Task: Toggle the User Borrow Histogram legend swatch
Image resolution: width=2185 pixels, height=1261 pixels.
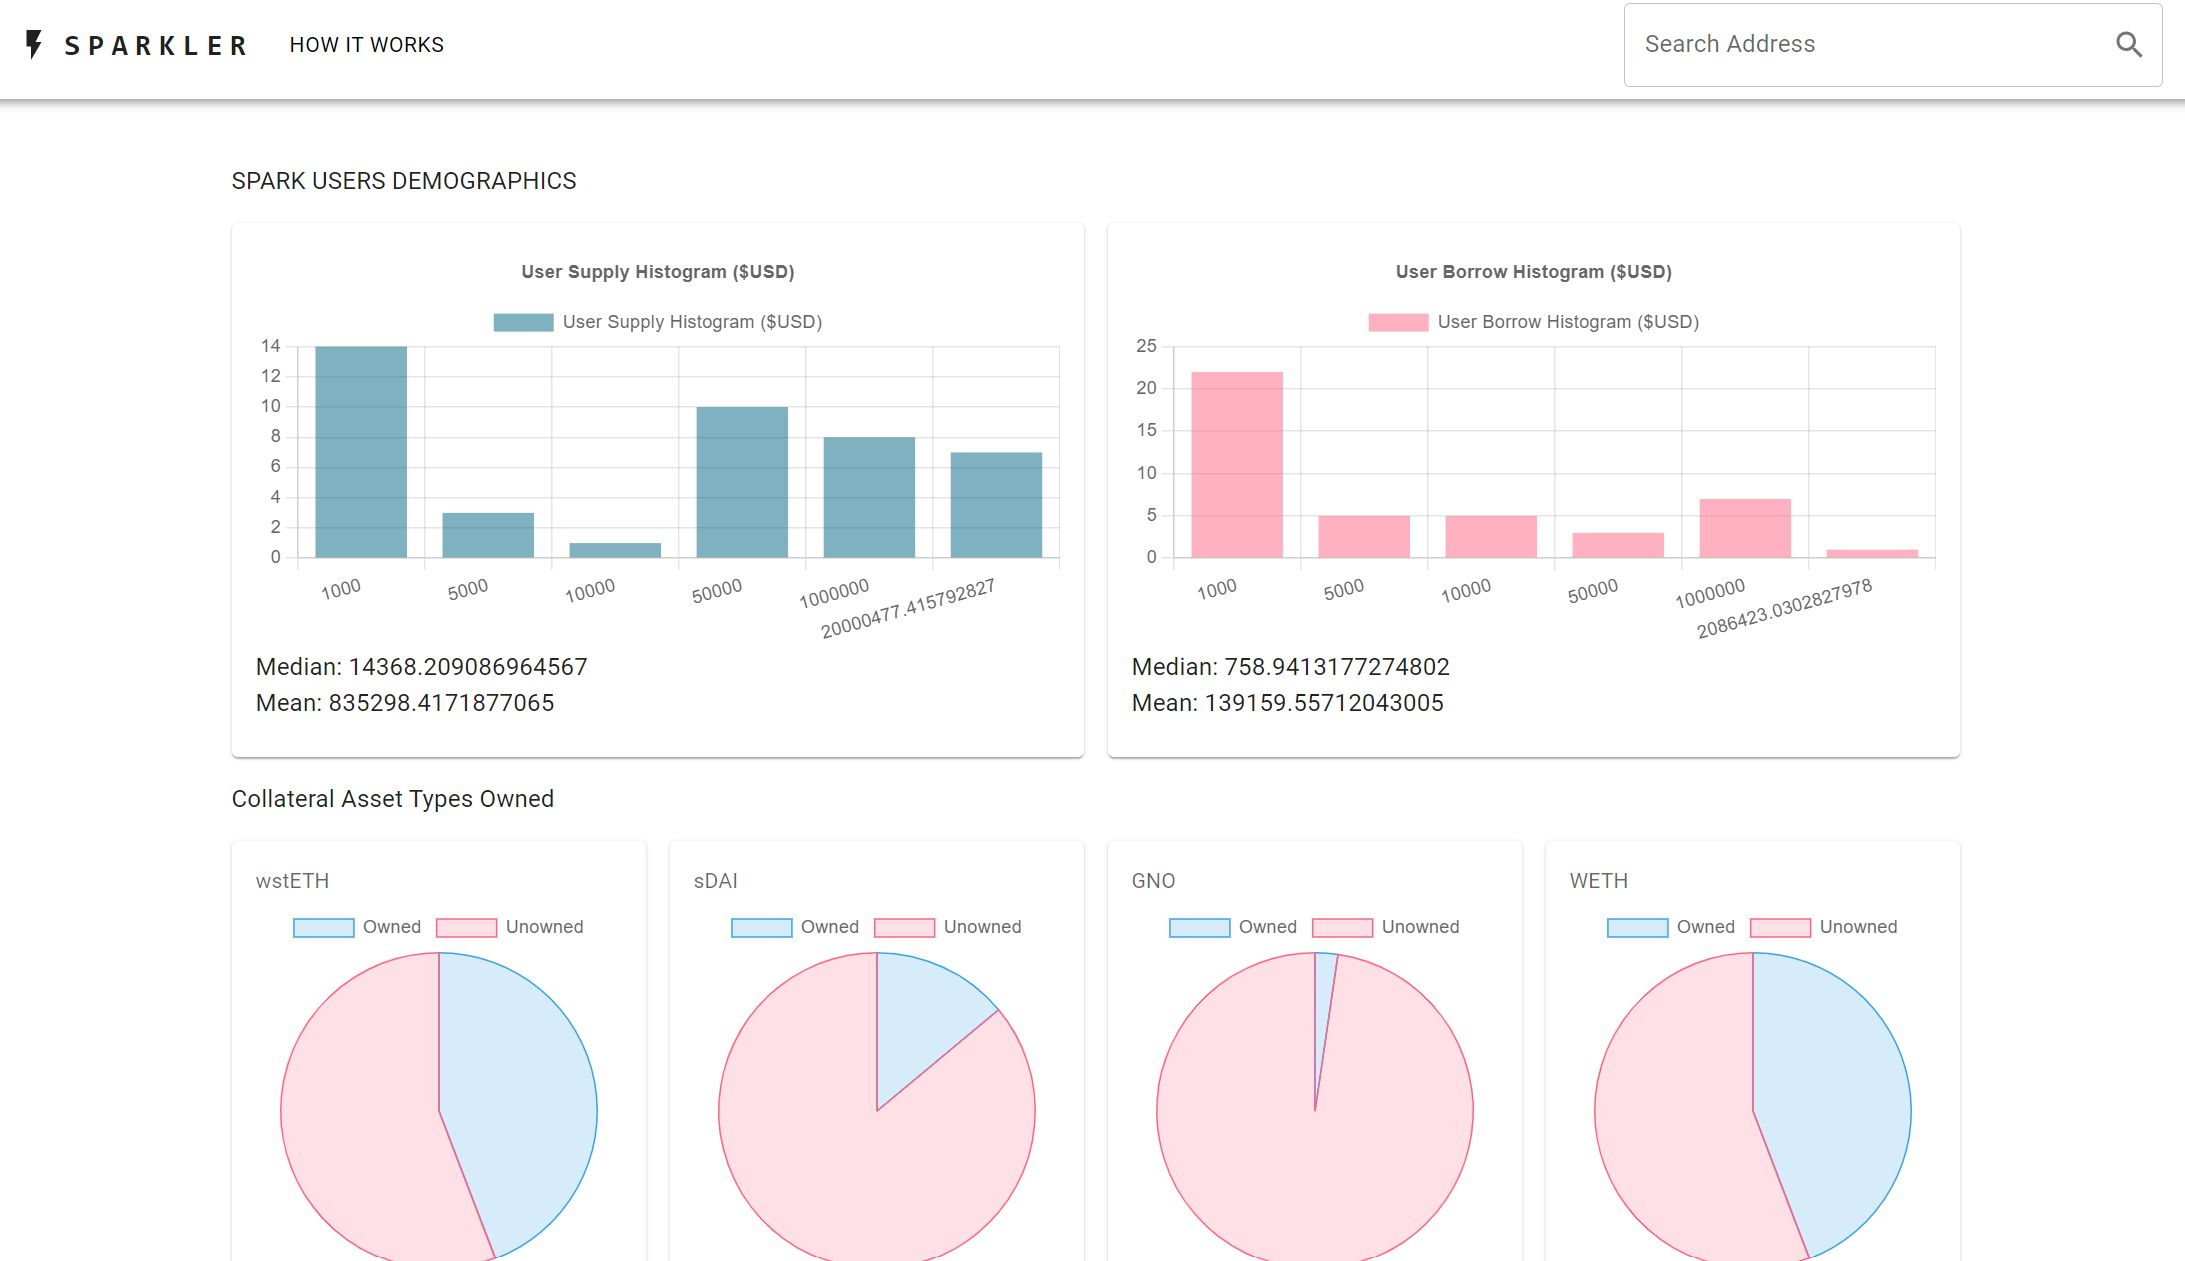Action: (x=1398, y=322)
